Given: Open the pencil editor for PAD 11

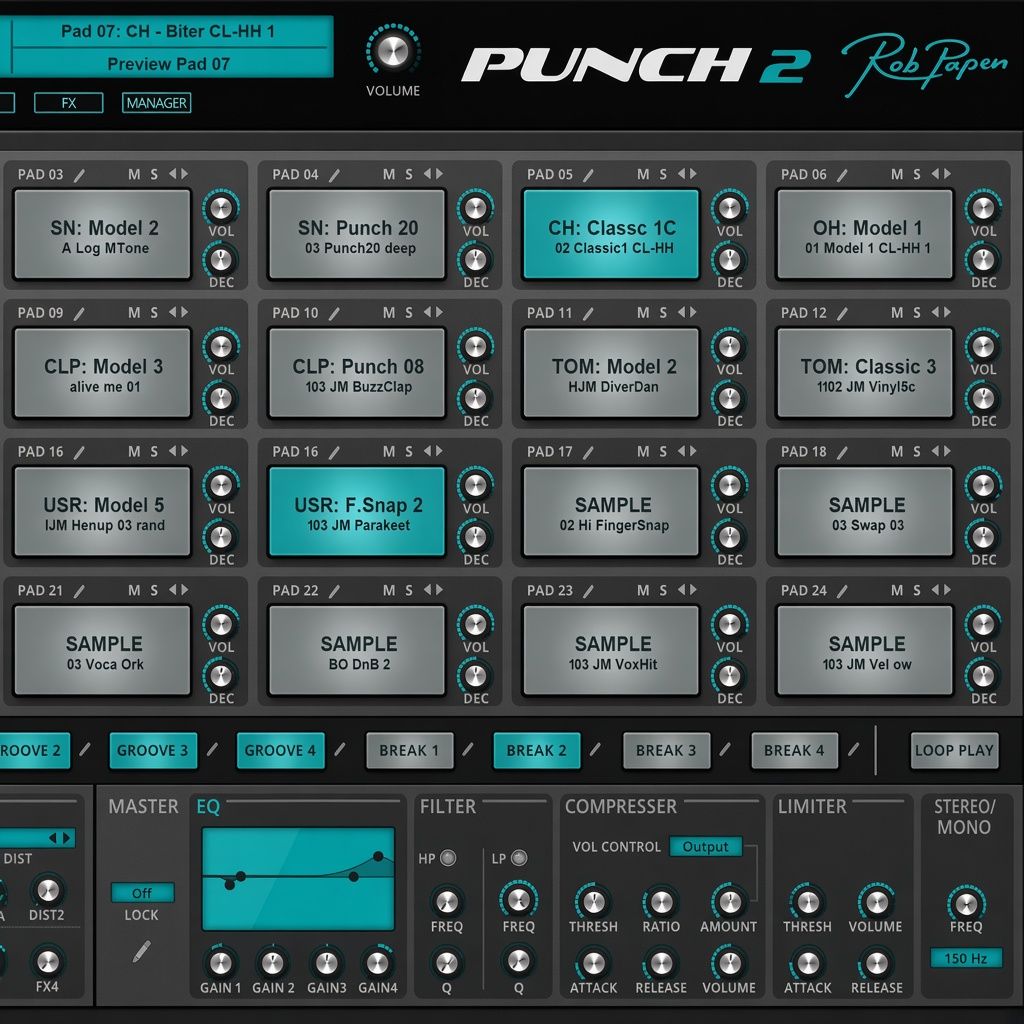Looking at the screenshot, I should pyautogui.click(x=588, y=313).
